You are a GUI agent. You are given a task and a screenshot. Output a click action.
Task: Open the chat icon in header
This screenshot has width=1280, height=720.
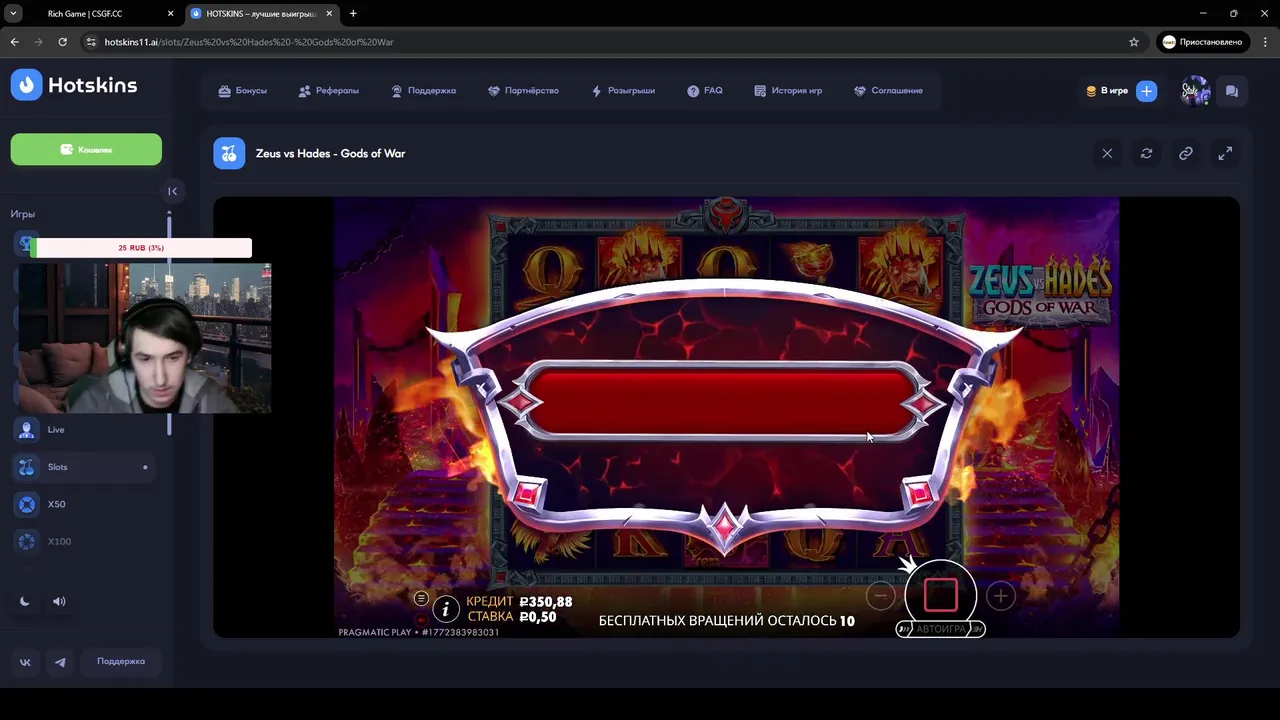click(1232, 91)
